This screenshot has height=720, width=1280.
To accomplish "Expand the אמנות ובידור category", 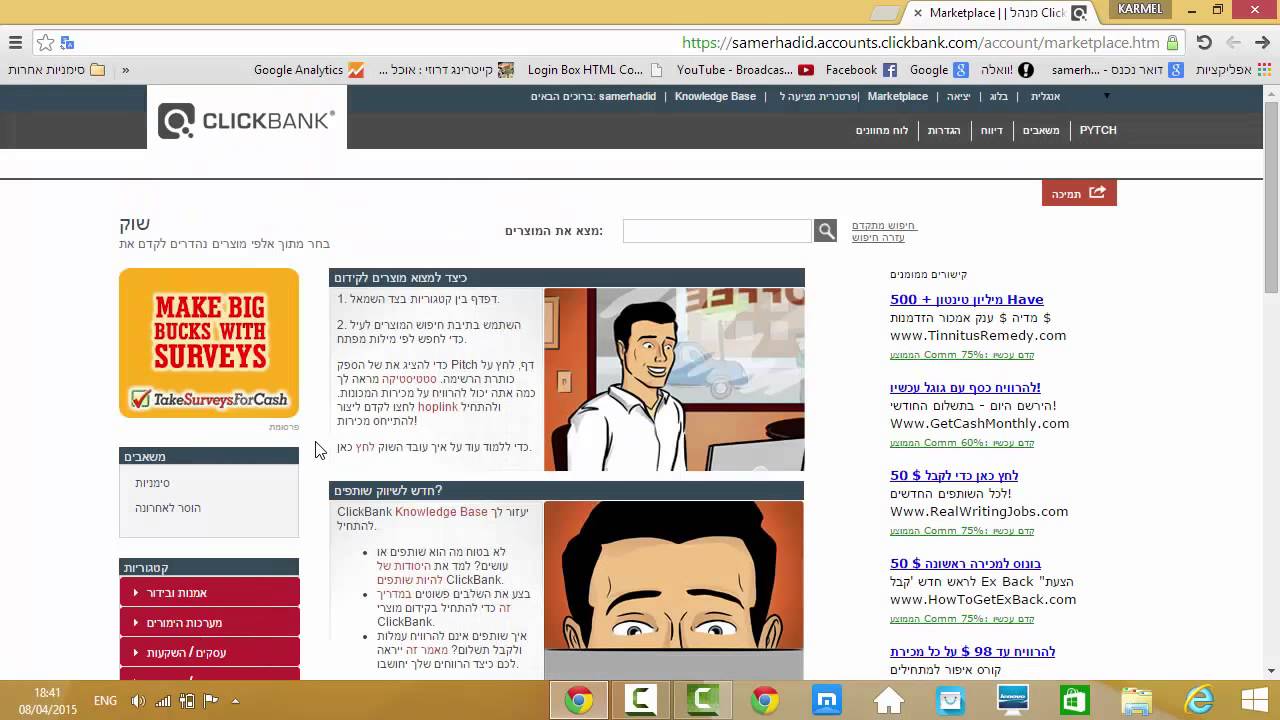I will 209,592.
